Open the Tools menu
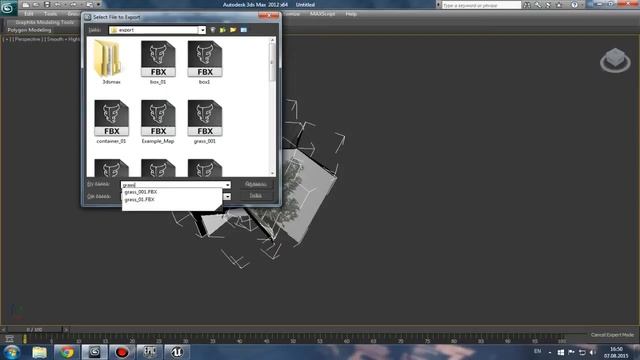This screenshot has height=360, width=640. [x=51, y=14]
